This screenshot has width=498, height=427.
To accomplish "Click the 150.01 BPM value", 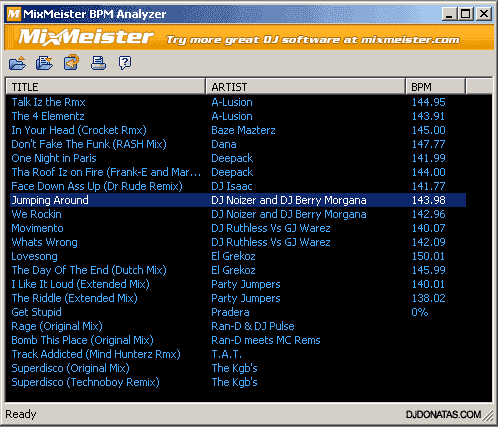I will 428,256.
